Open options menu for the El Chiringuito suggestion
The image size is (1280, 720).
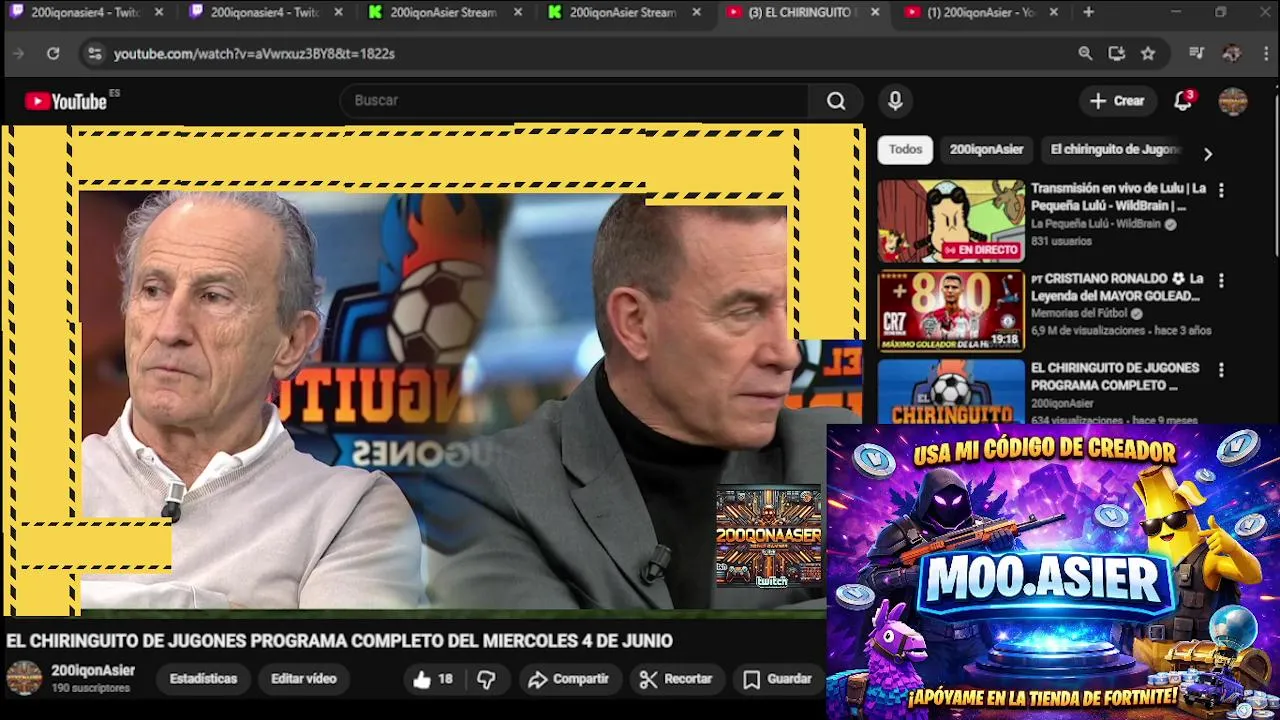[x=1221, y=370]
